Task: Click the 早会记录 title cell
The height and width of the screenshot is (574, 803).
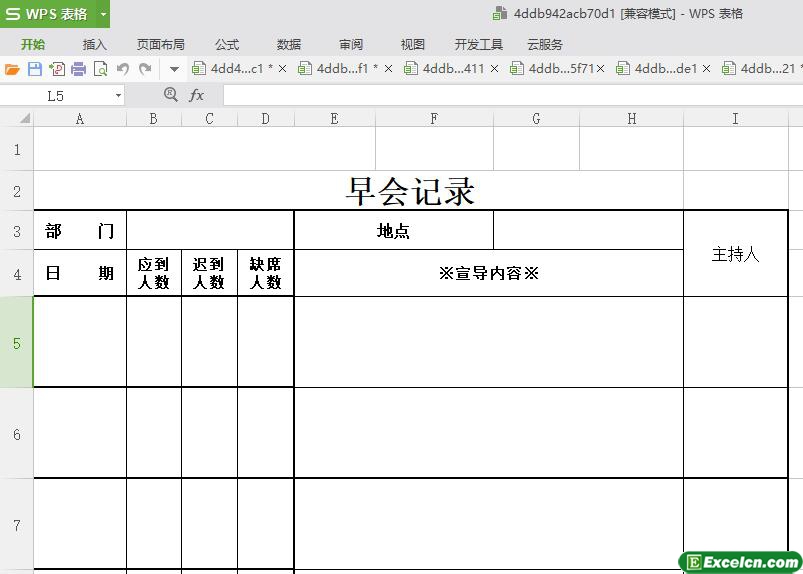Action: point(358,191)
